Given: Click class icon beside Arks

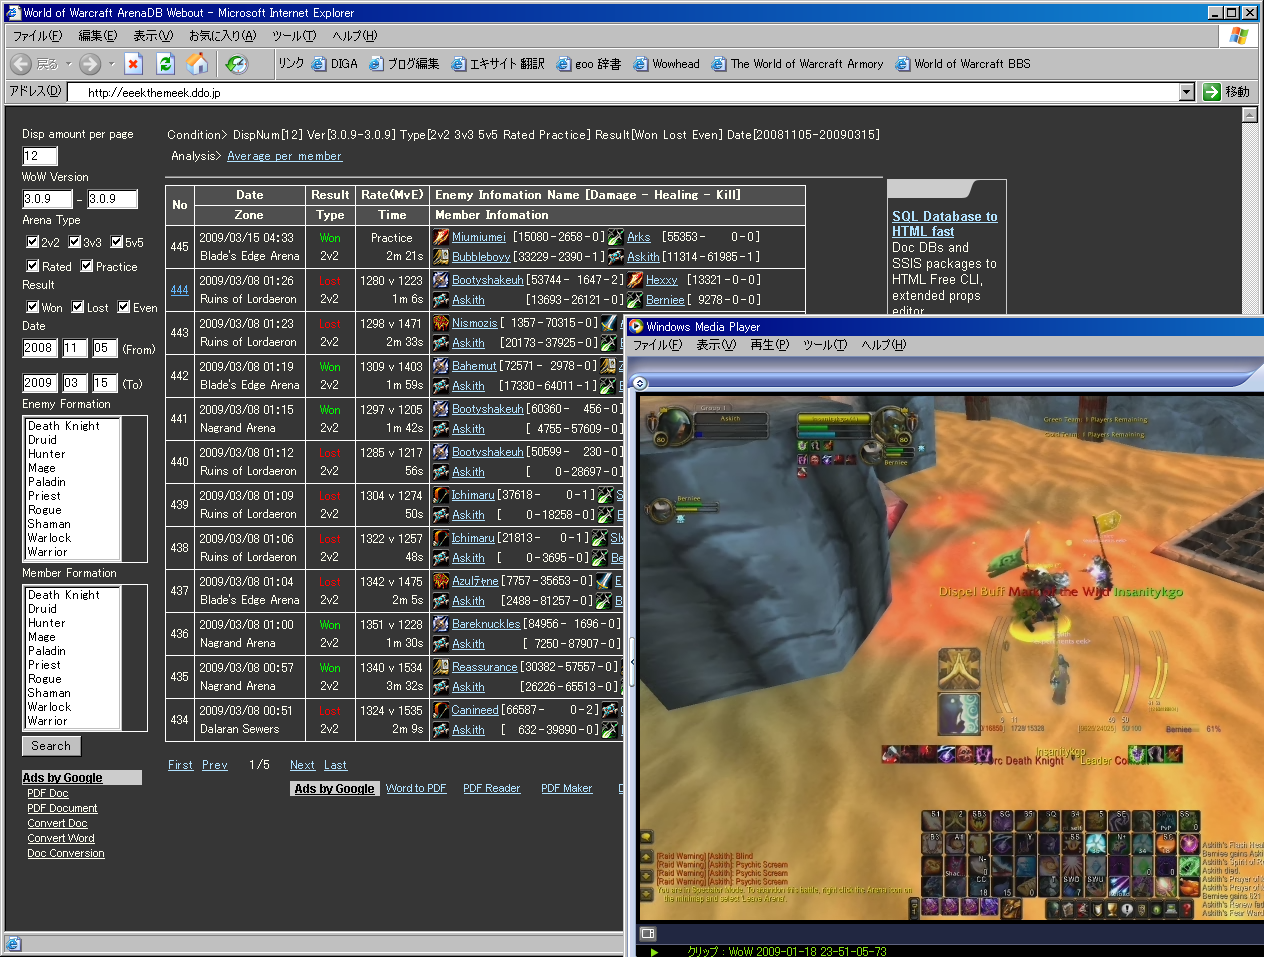Looking at the screenshot, I should coord(616,237).
